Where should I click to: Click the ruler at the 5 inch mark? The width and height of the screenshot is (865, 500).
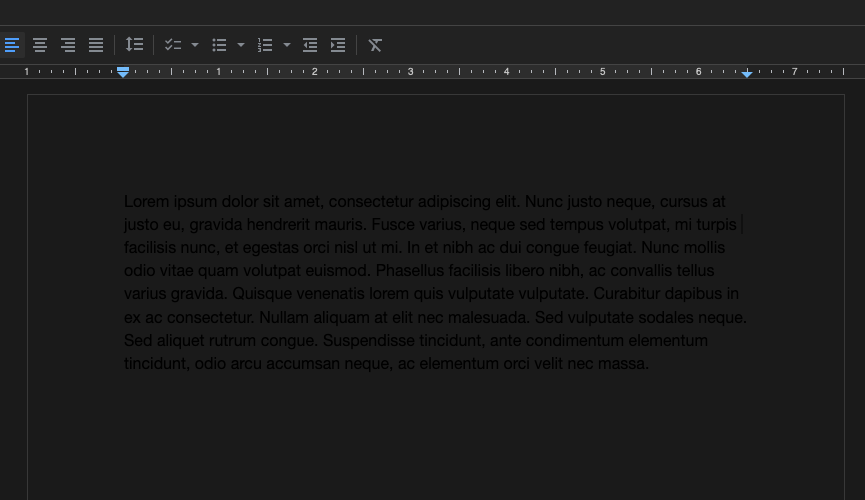[602, 72]
